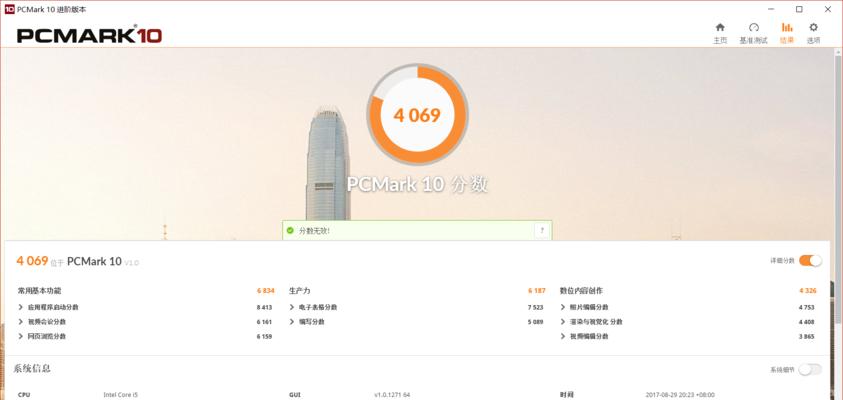Toggle off the 详细分数 detailed scores switch
The height and width of the screenshot is (400, 843).
(x=810, y=261)
